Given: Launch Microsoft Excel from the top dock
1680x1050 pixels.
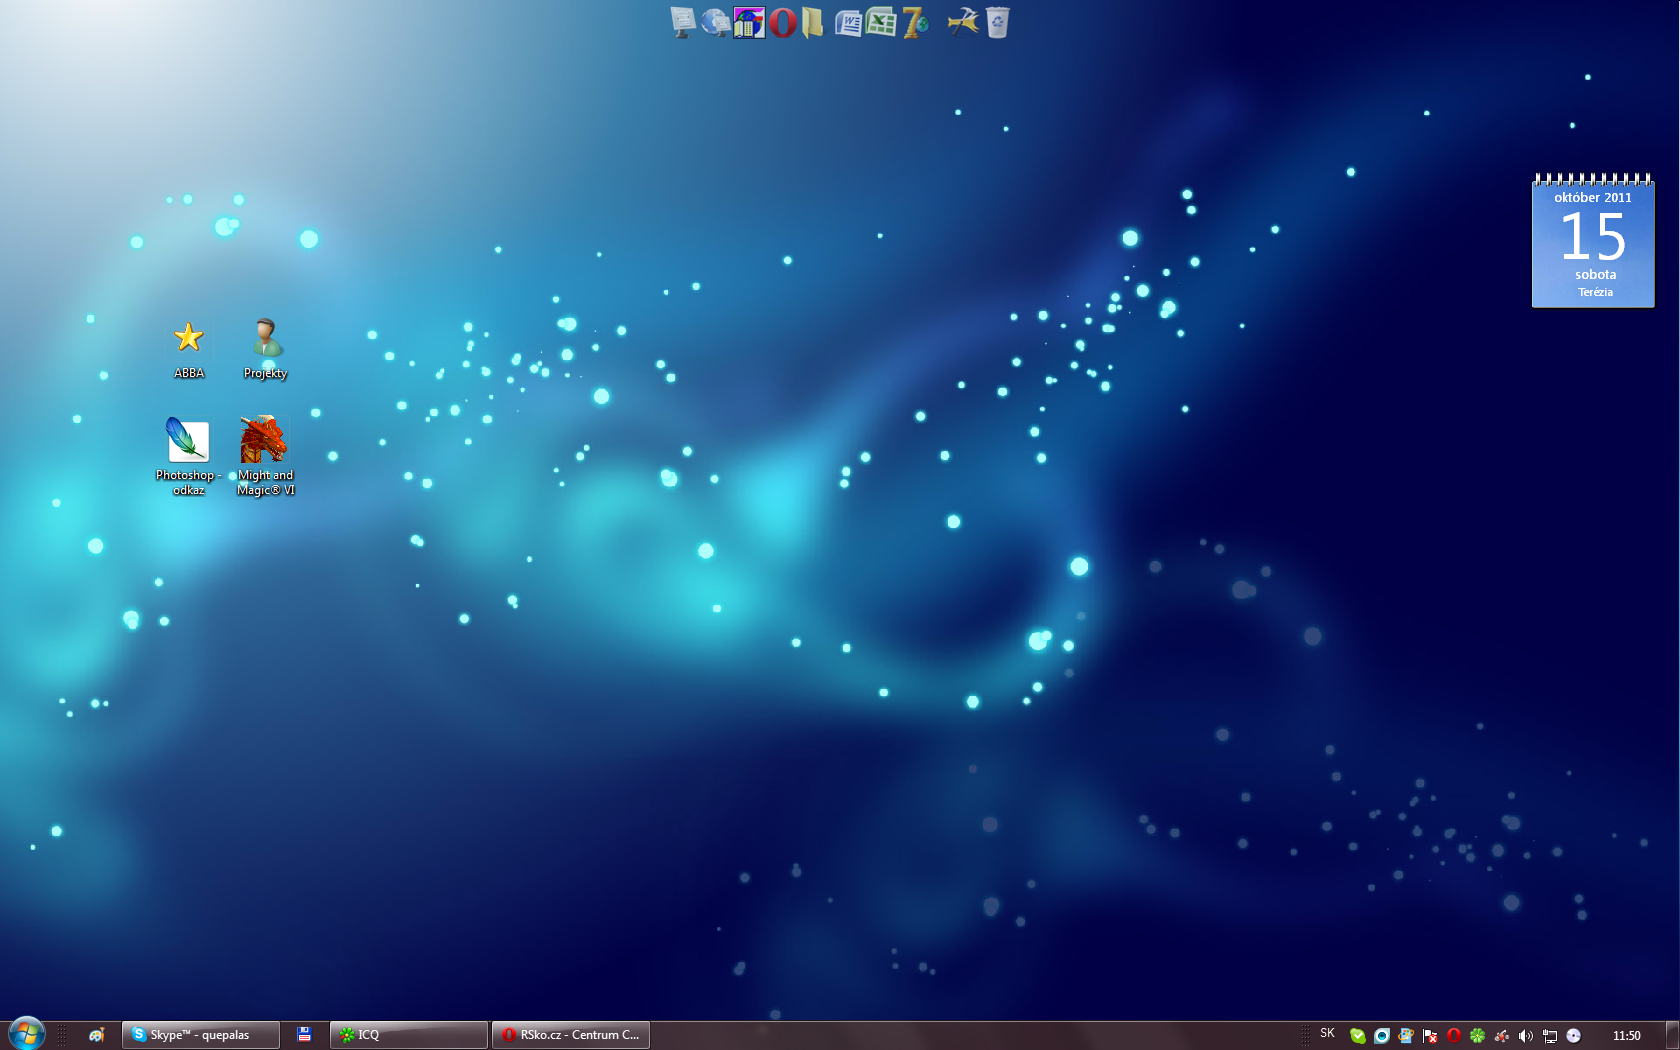Looking at the screenshot, I should [881, 22].
